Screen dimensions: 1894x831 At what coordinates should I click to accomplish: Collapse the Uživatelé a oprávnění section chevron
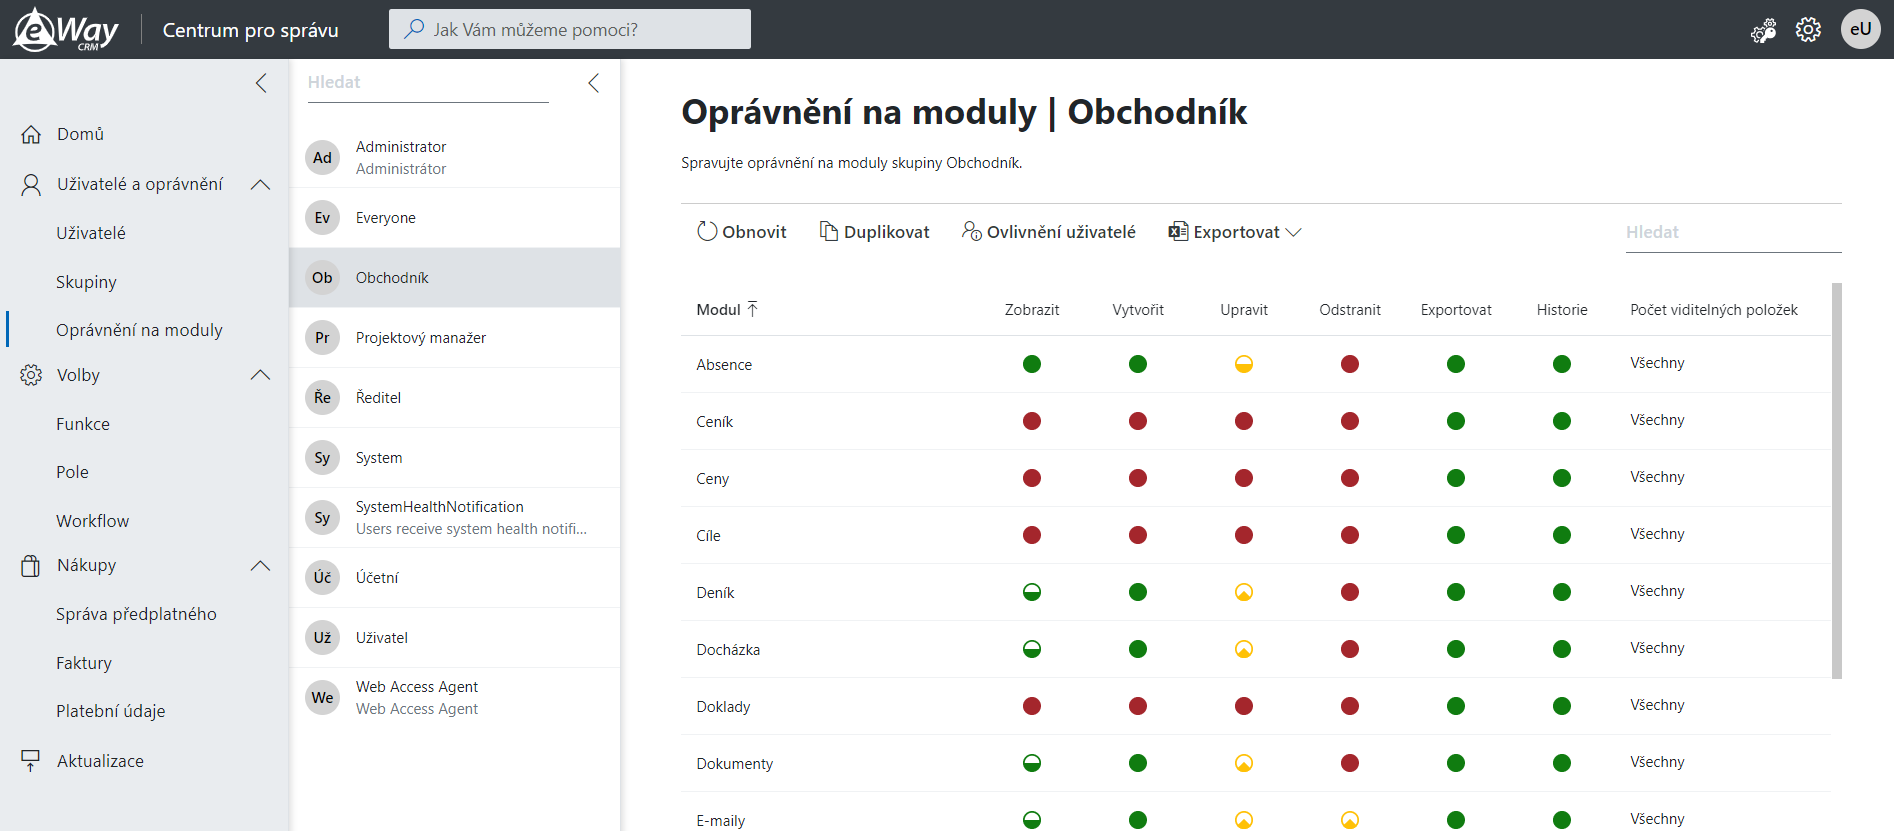261,184
